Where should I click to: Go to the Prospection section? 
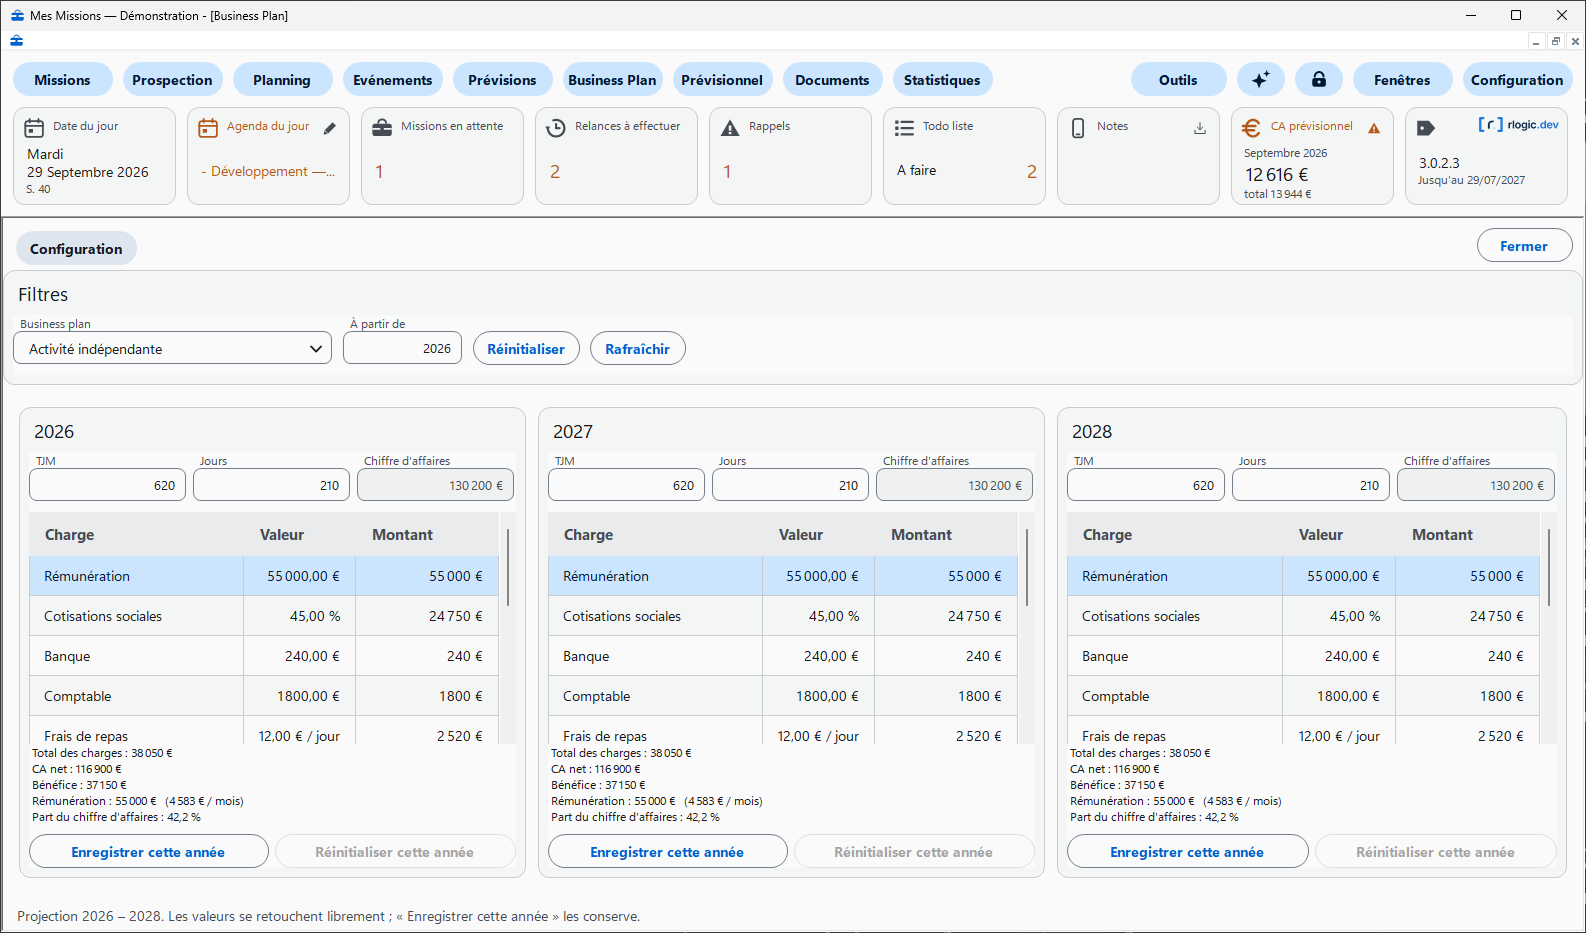(172, 80)
